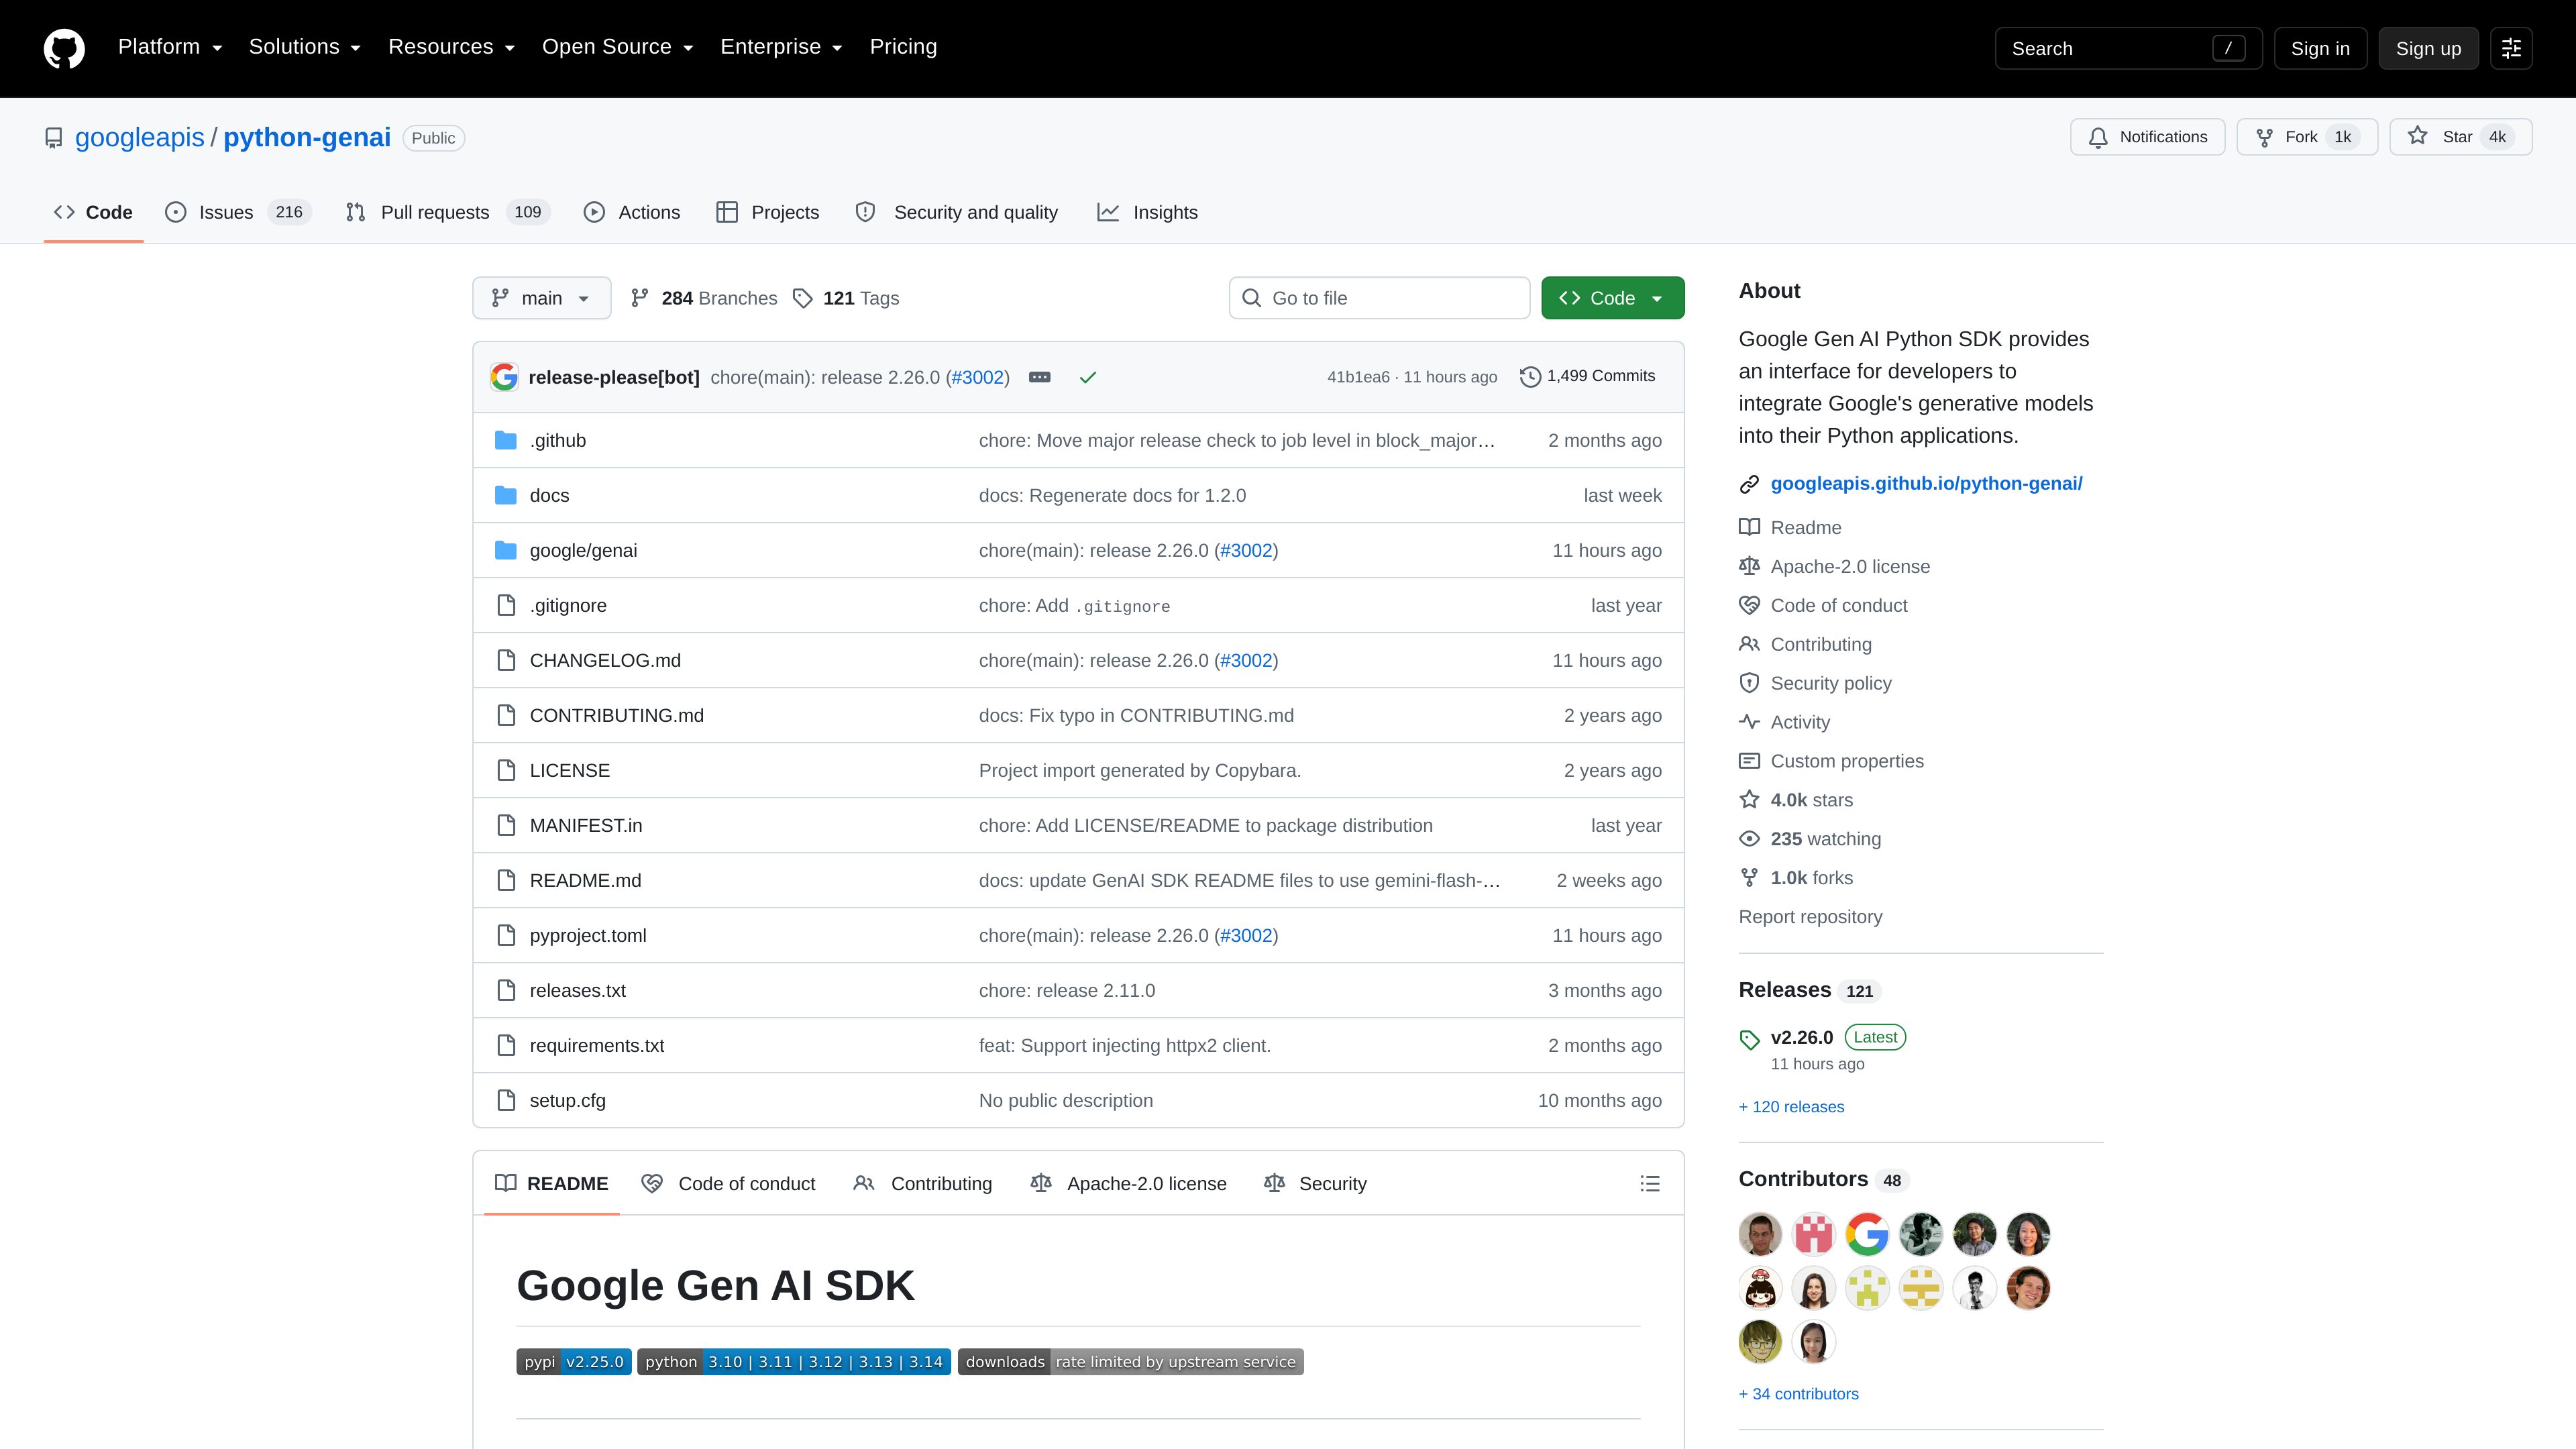View the green check status for latest commit
Viewport: 2576px width, 1449px height.
pyautogui.click(x=1088, y=377)
